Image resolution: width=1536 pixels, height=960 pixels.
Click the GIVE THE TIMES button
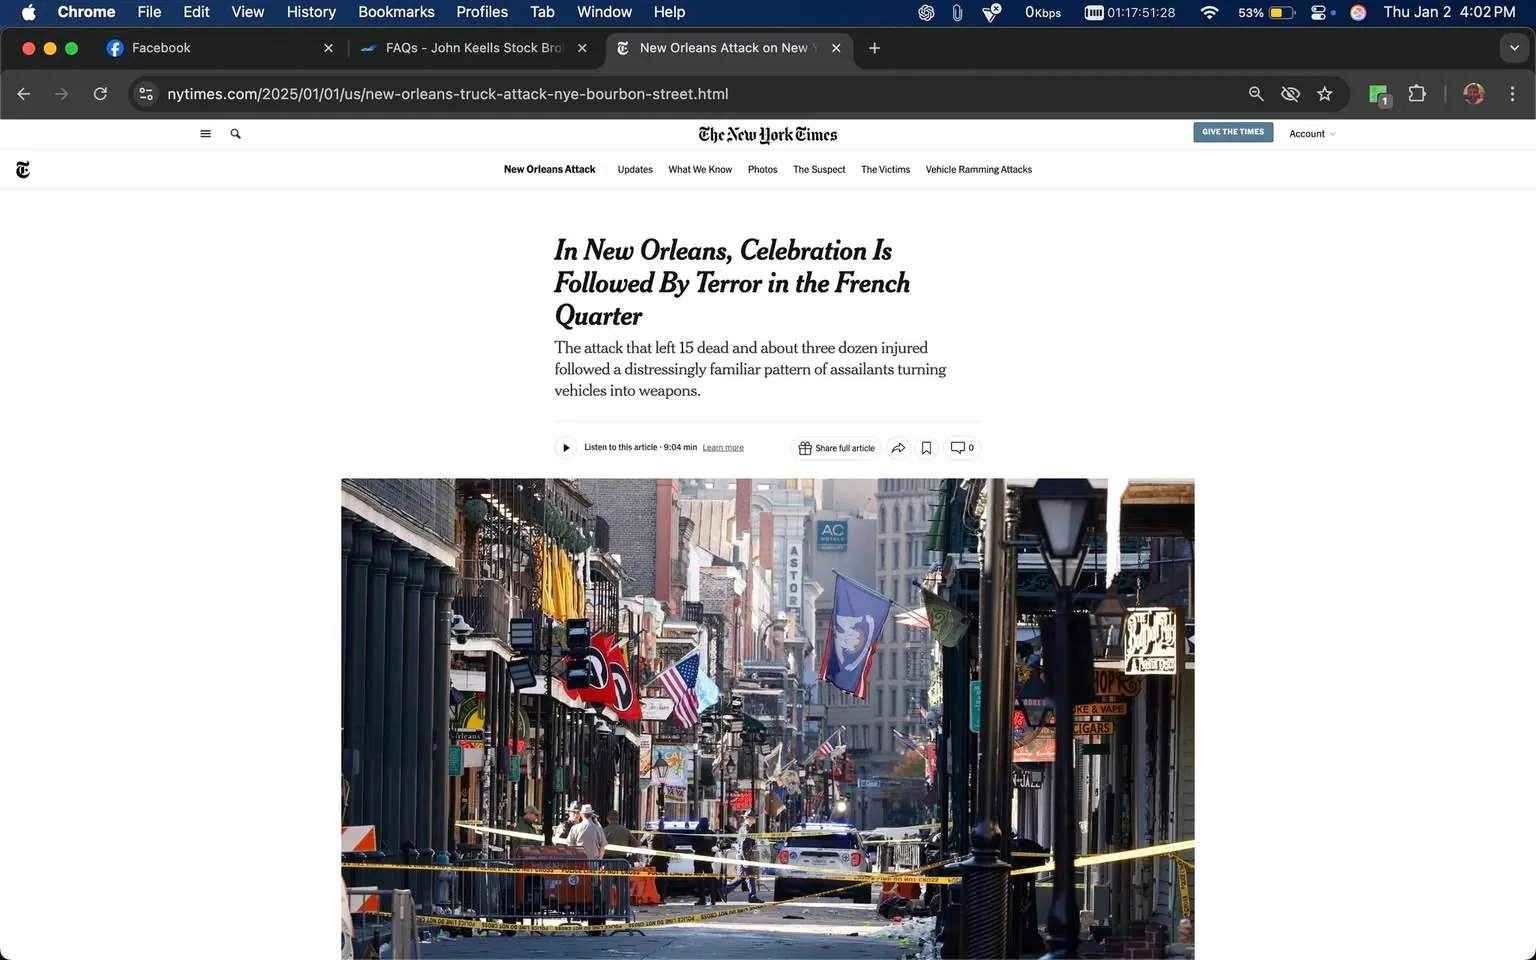1232,131
